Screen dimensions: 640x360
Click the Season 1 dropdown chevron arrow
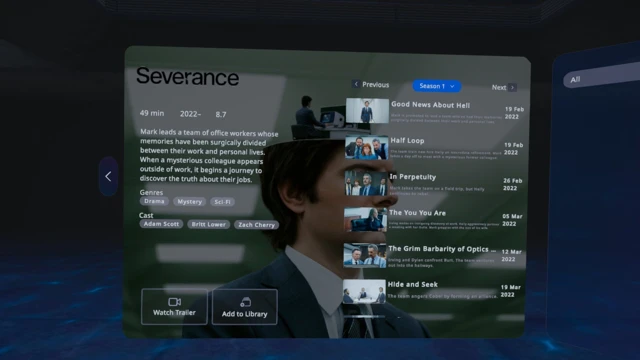(x=452, y=87)
